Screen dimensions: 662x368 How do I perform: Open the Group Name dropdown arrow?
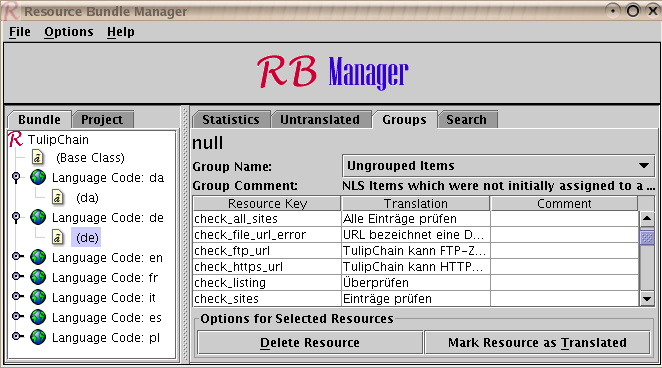coord(643,166)
